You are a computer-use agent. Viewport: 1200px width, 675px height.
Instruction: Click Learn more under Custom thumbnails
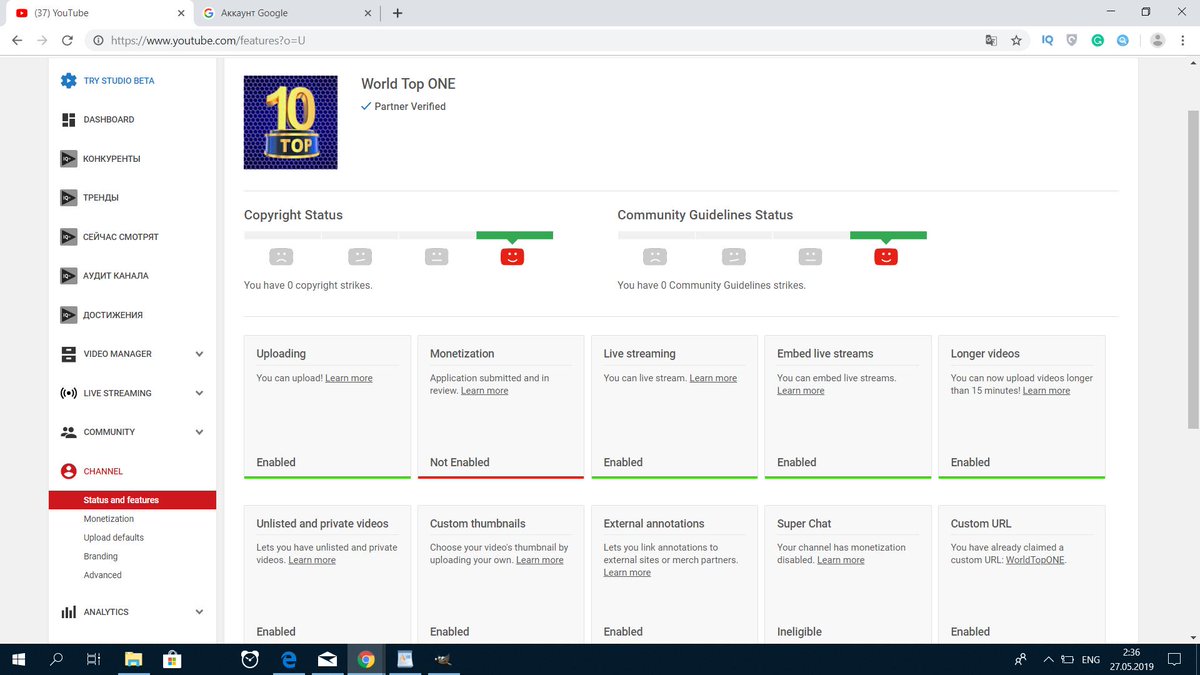[x=540, y=560]
